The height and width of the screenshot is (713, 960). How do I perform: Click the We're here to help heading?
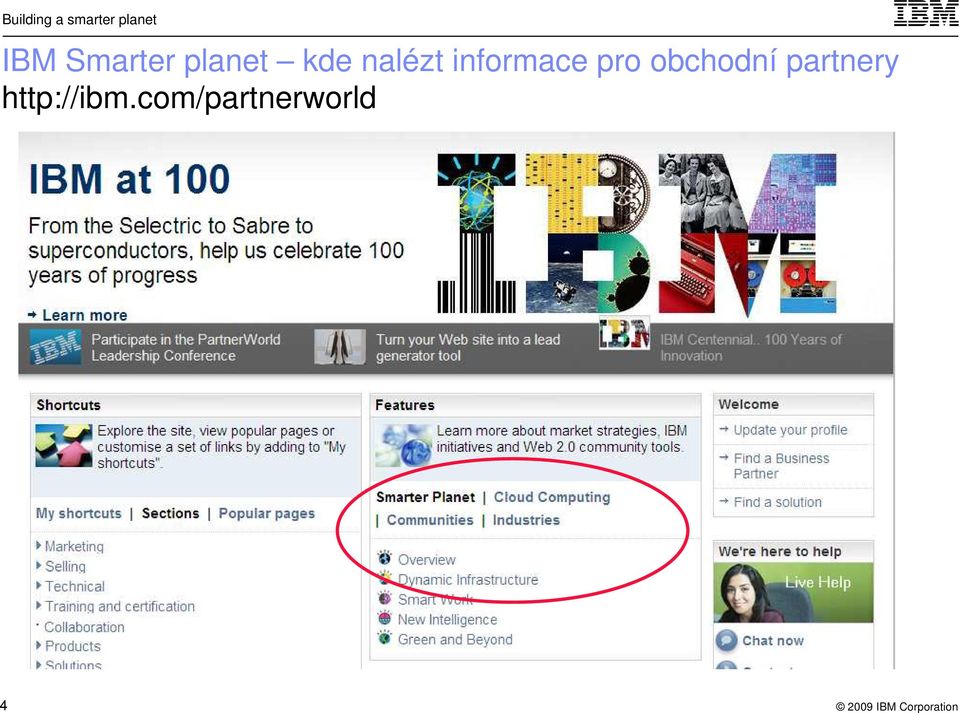[x=780, y=551]
